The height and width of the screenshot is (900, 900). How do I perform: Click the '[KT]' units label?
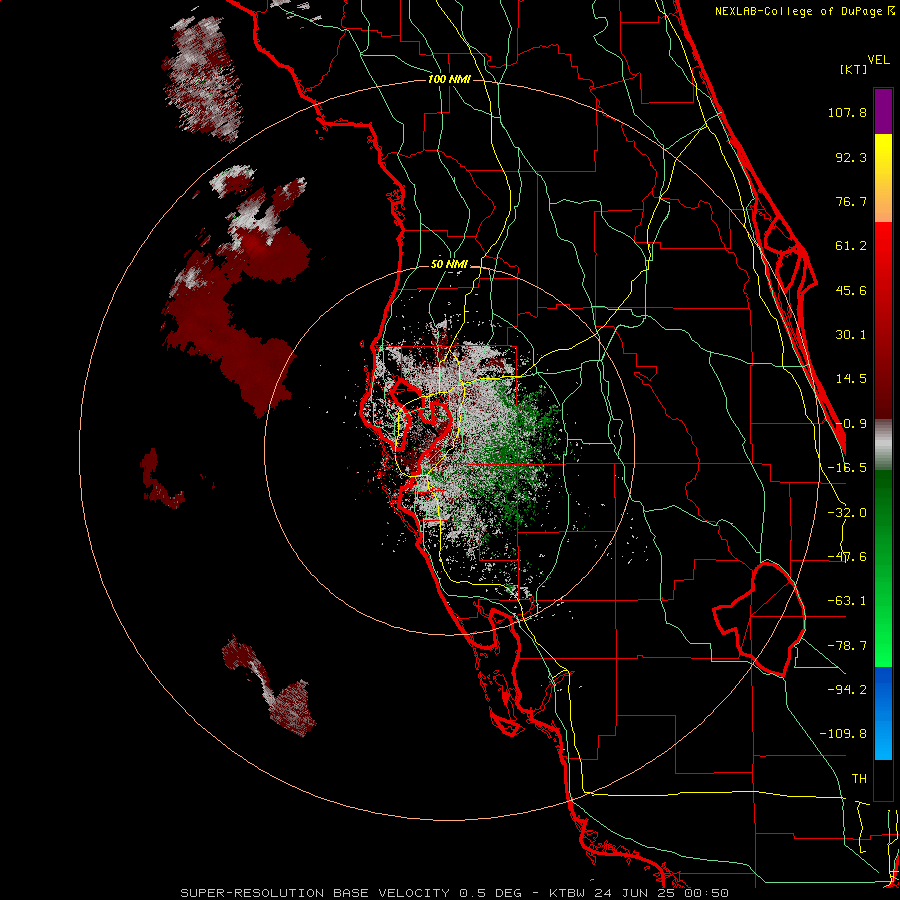tap(854, 69)
